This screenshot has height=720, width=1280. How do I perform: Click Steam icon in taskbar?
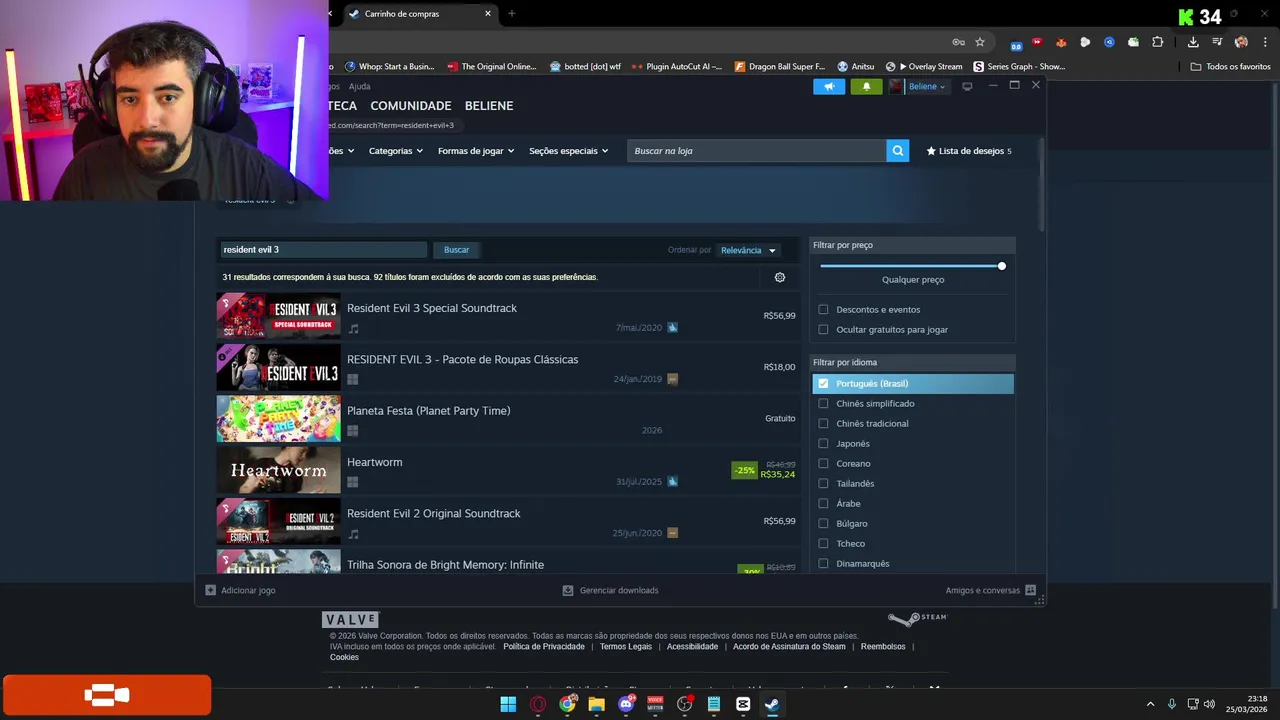click(772, 704)
